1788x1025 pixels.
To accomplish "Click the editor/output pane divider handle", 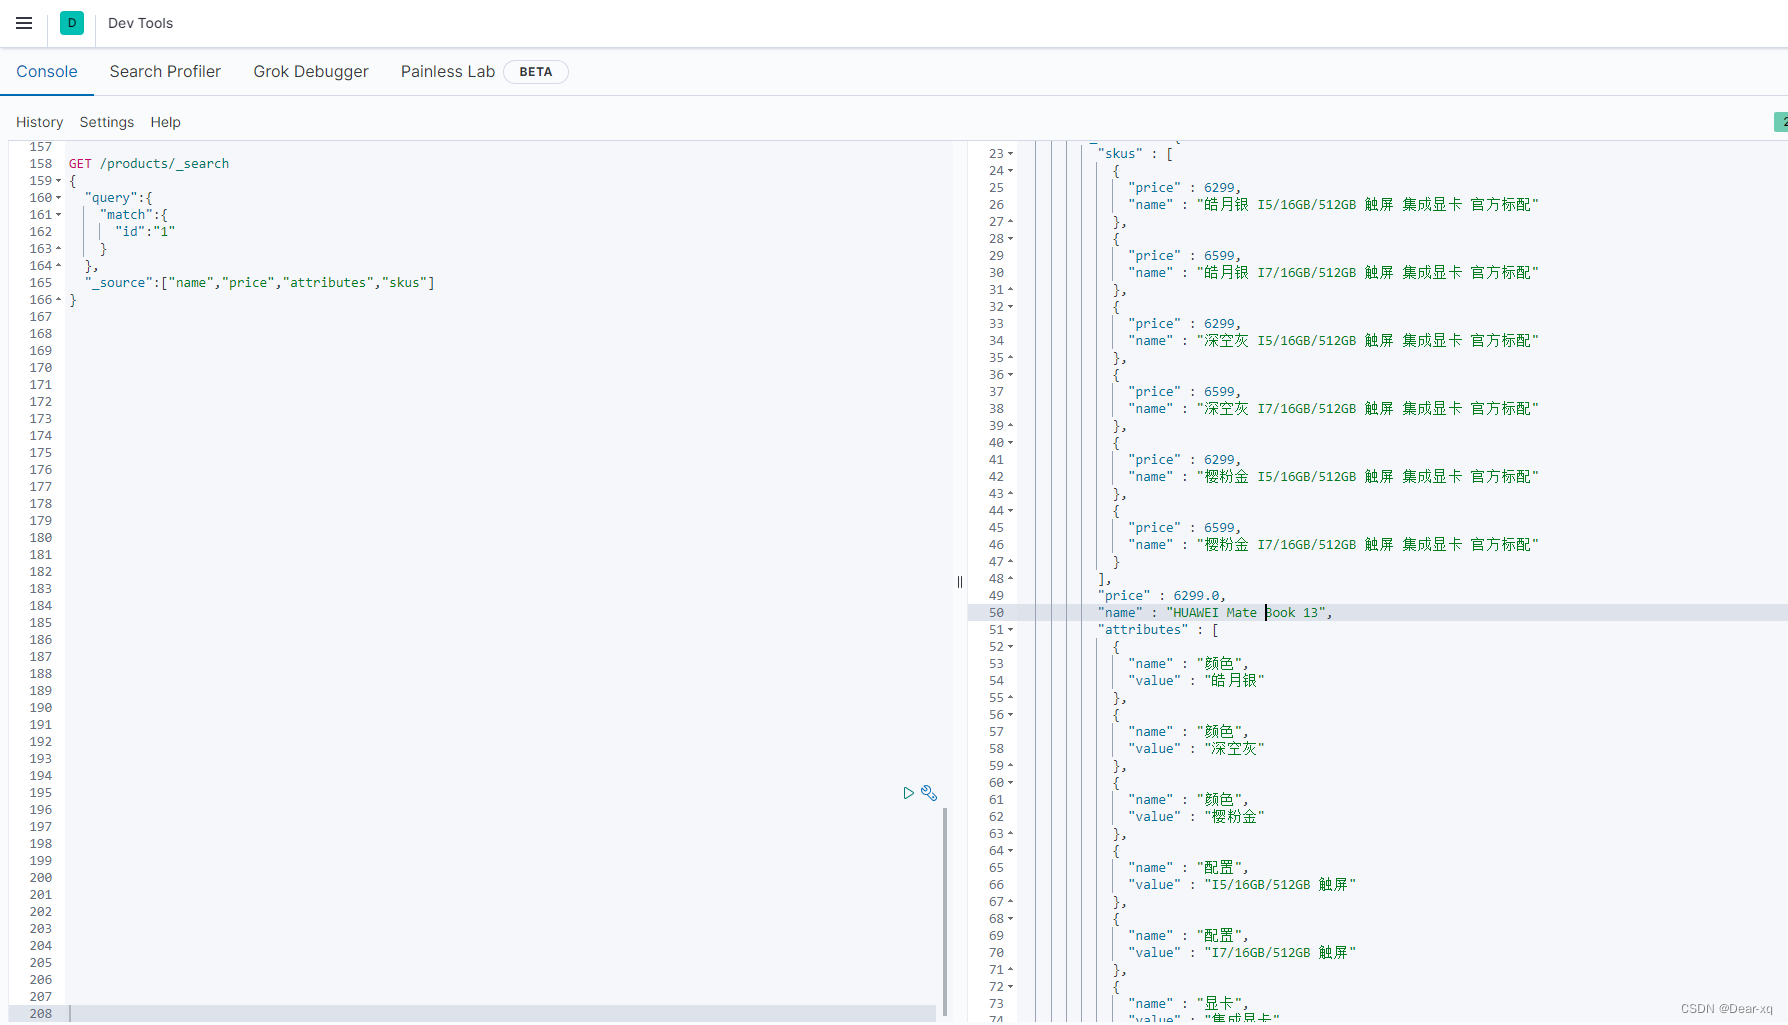I will tap(960, 582).
